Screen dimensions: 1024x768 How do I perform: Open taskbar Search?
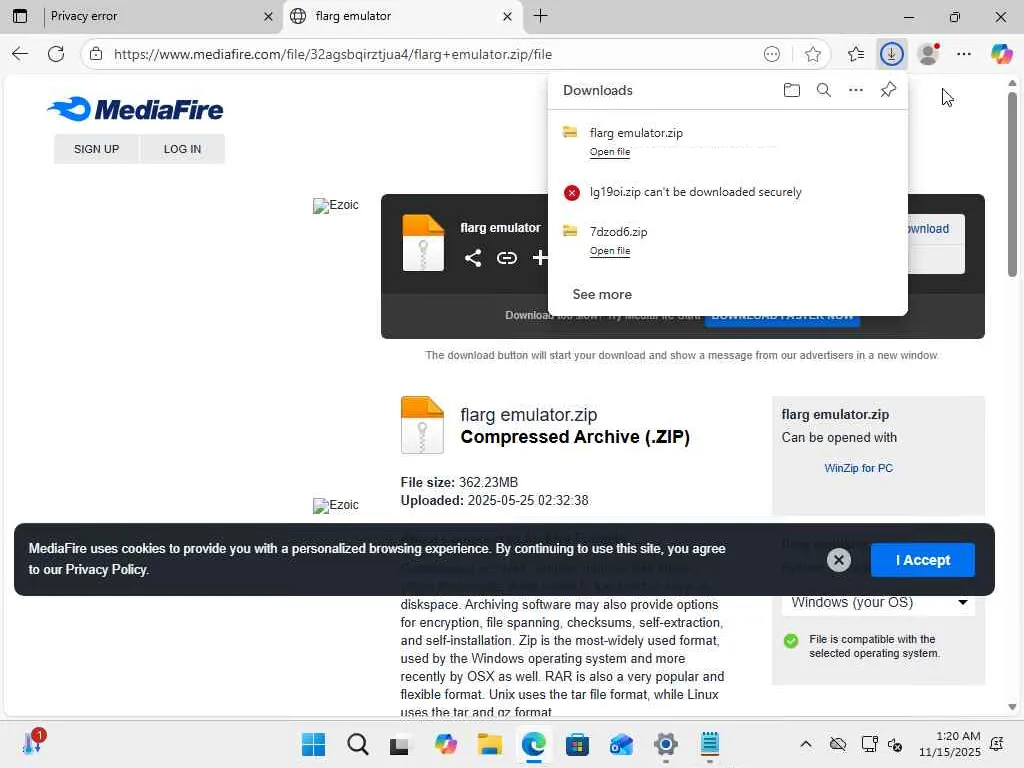click(358, 744)
